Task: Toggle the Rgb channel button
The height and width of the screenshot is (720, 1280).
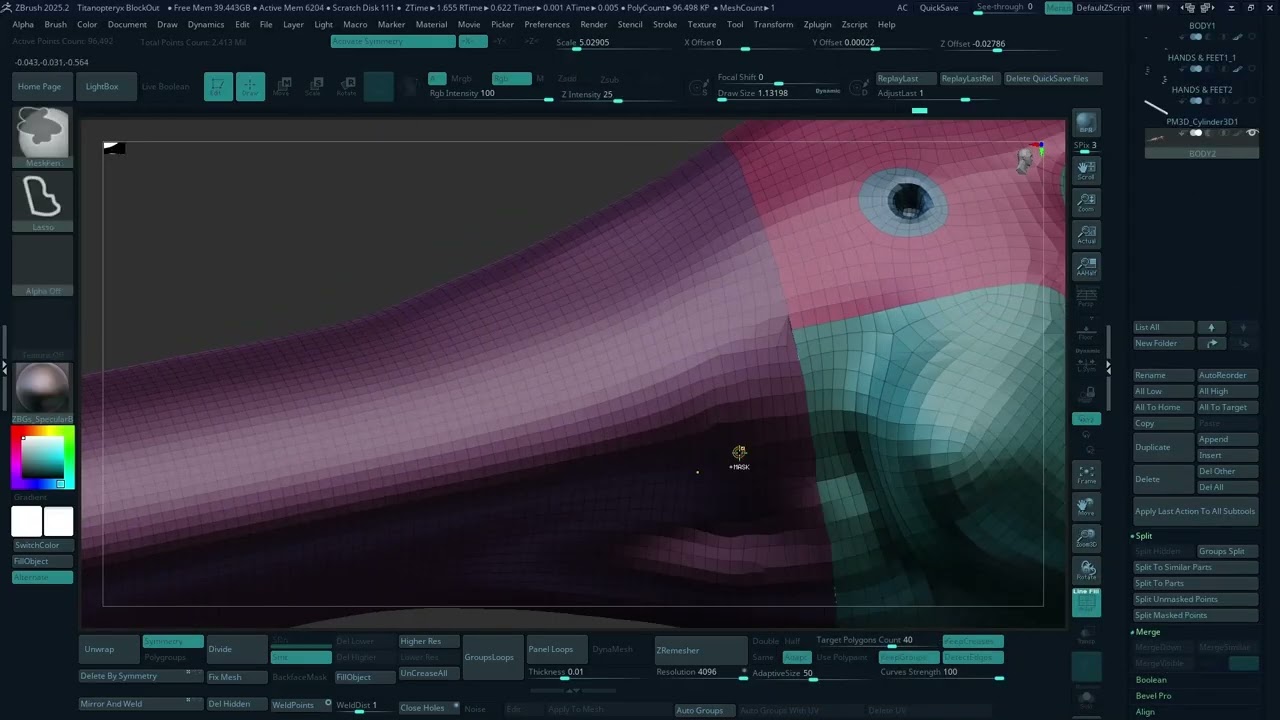Action: [511, 78]
